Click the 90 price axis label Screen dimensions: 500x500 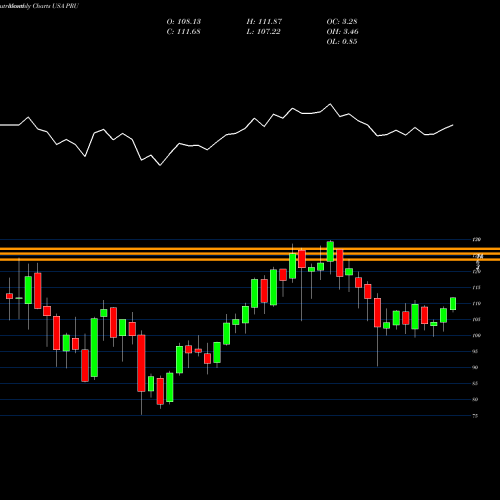475,367
